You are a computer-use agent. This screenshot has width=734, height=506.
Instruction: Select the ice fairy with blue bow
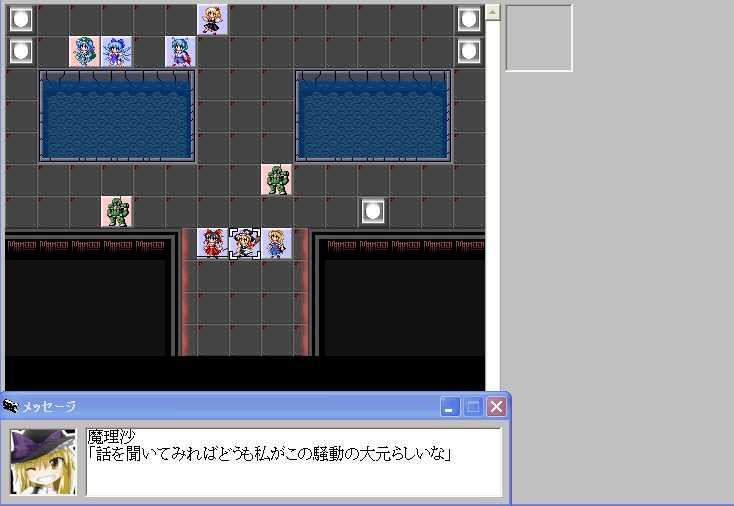click(x=117, y=51)
